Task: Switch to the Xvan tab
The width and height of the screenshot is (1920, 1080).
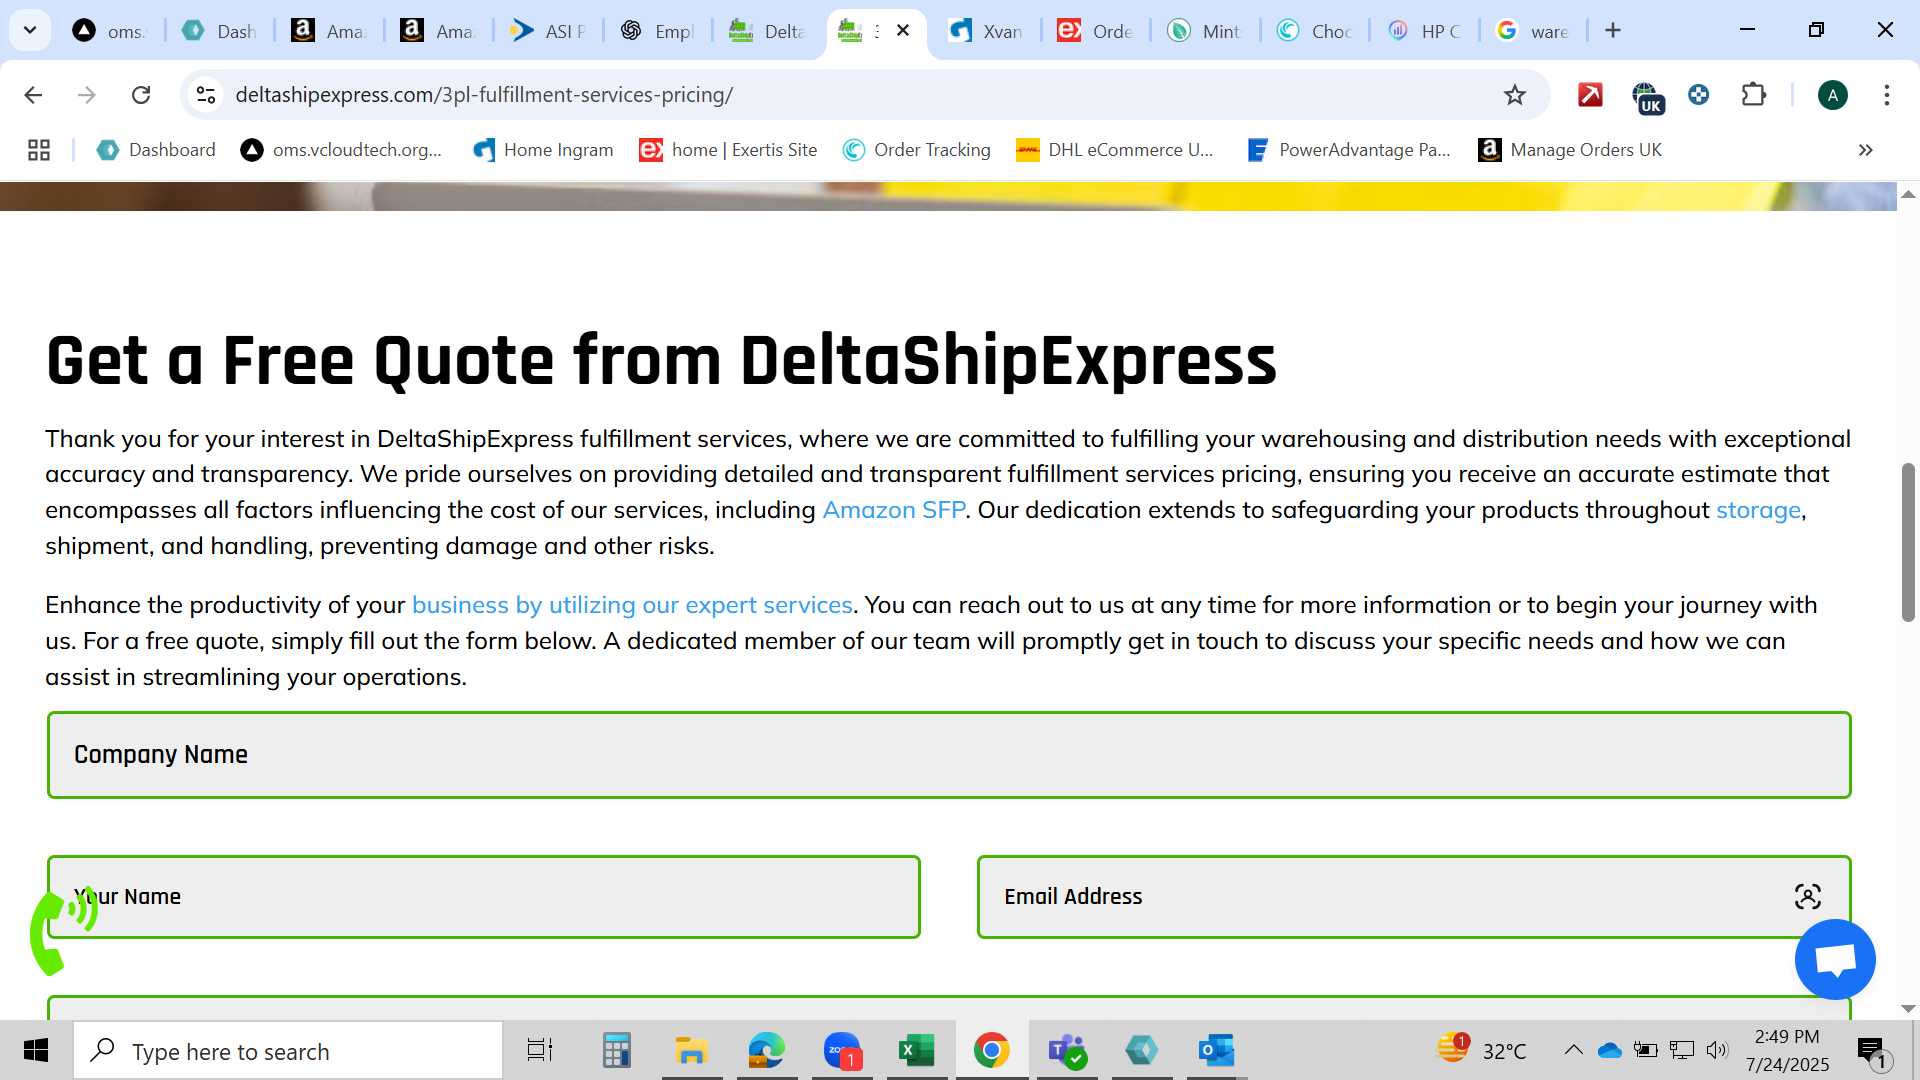Action: (x=986, y=31)
